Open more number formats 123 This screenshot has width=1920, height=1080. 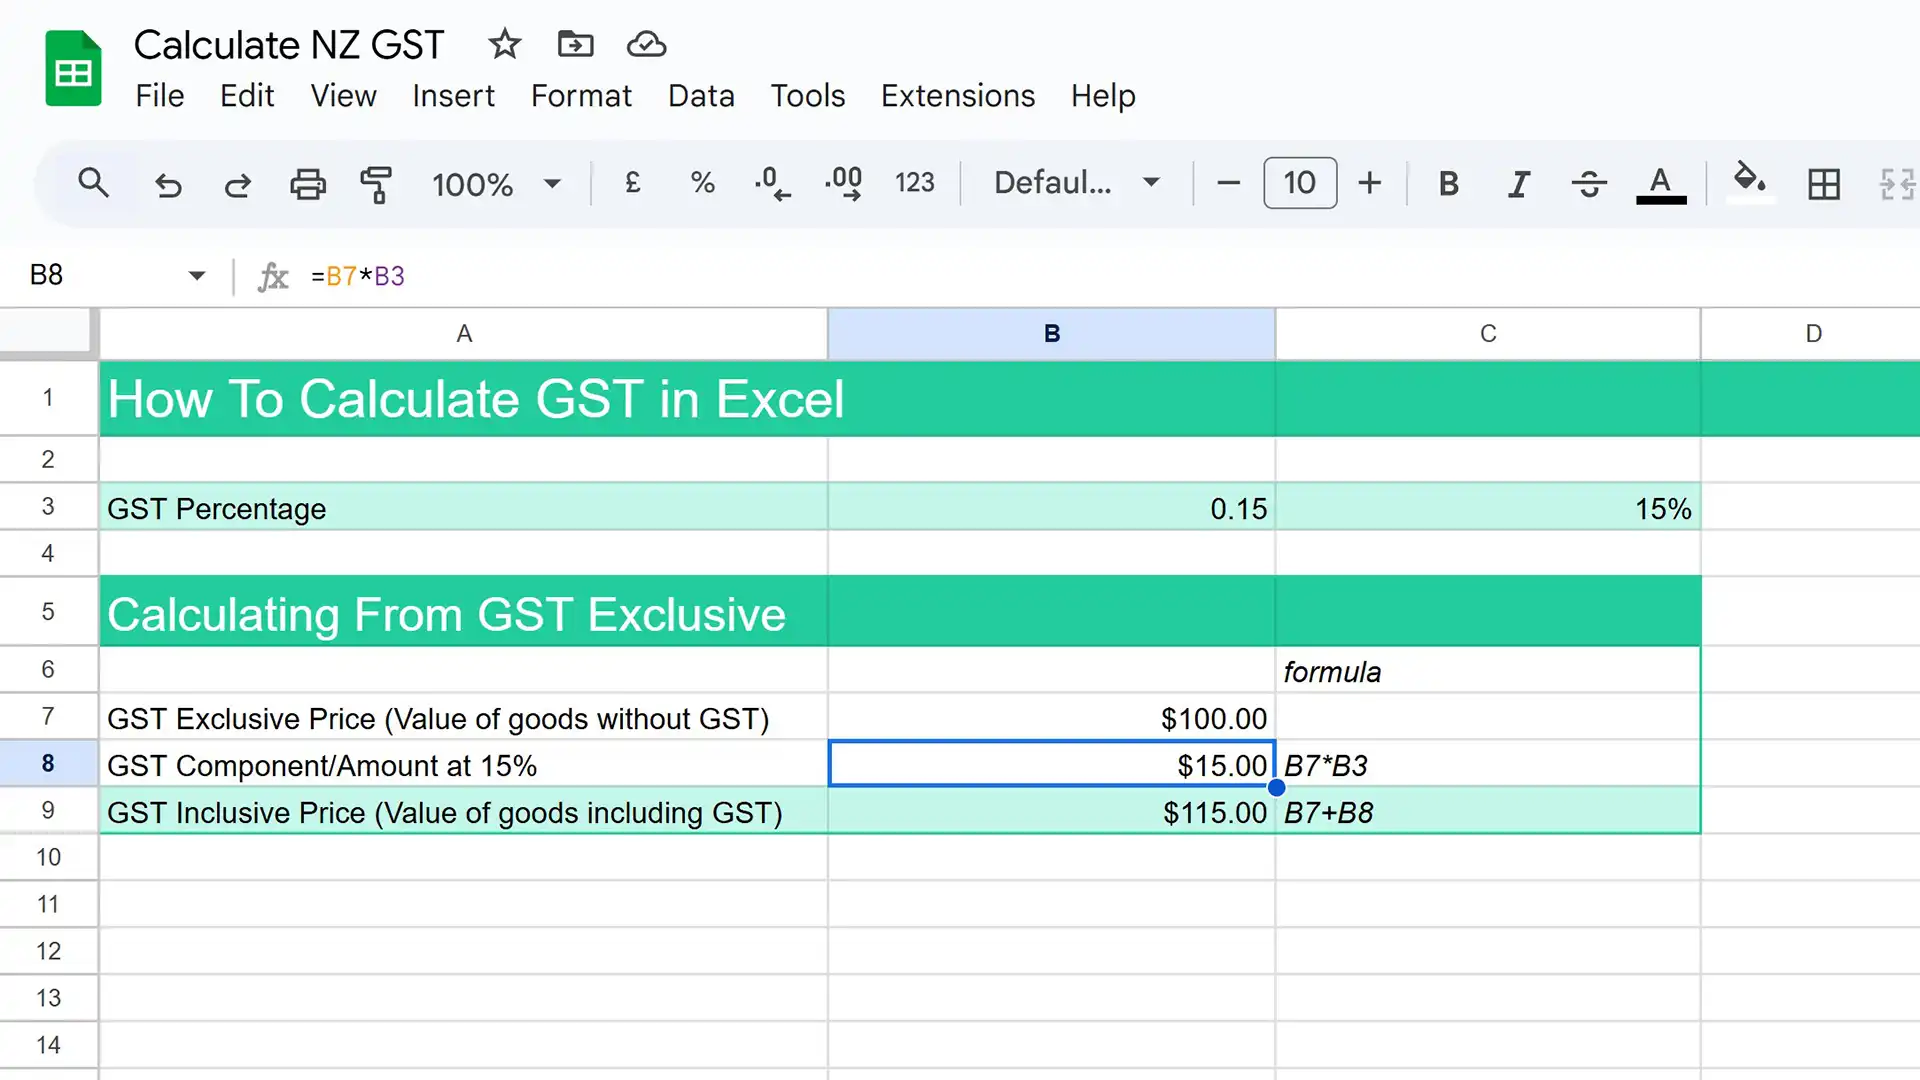coord(914,183)
